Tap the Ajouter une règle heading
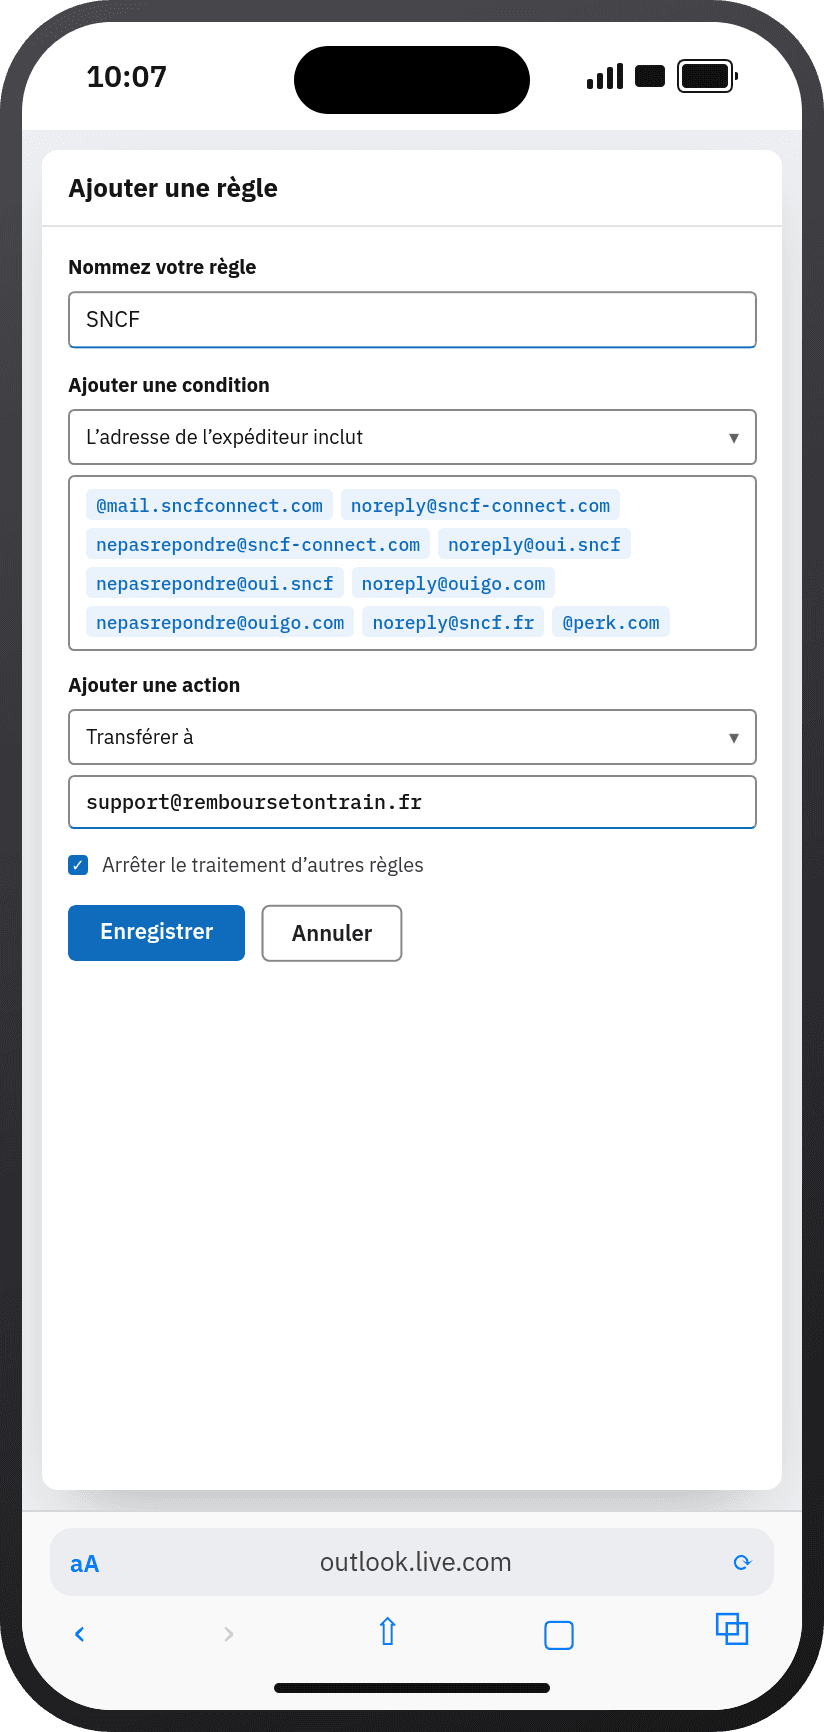 [x=173, y=188]
